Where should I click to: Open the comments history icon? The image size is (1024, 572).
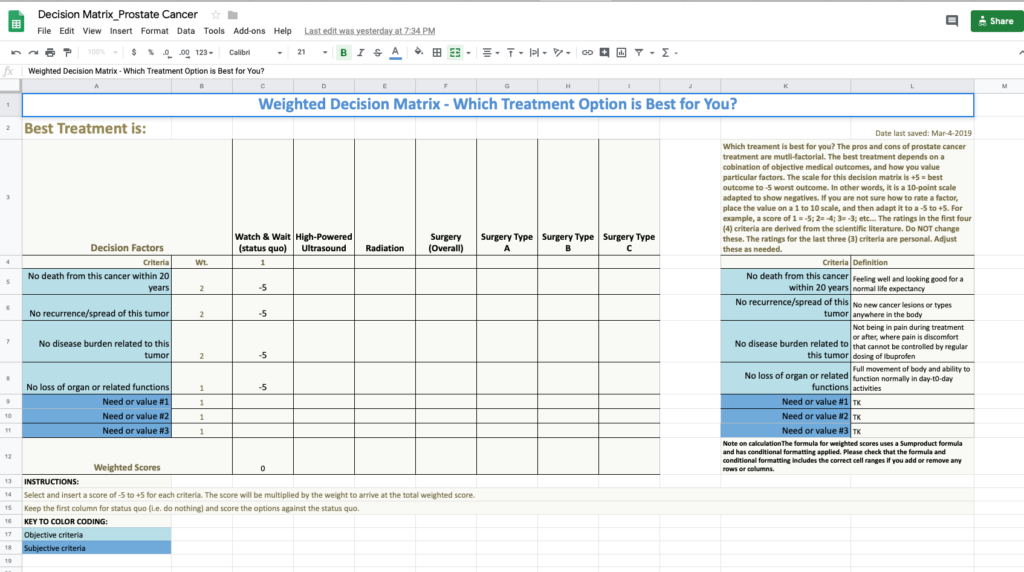[x=952, y=21]
